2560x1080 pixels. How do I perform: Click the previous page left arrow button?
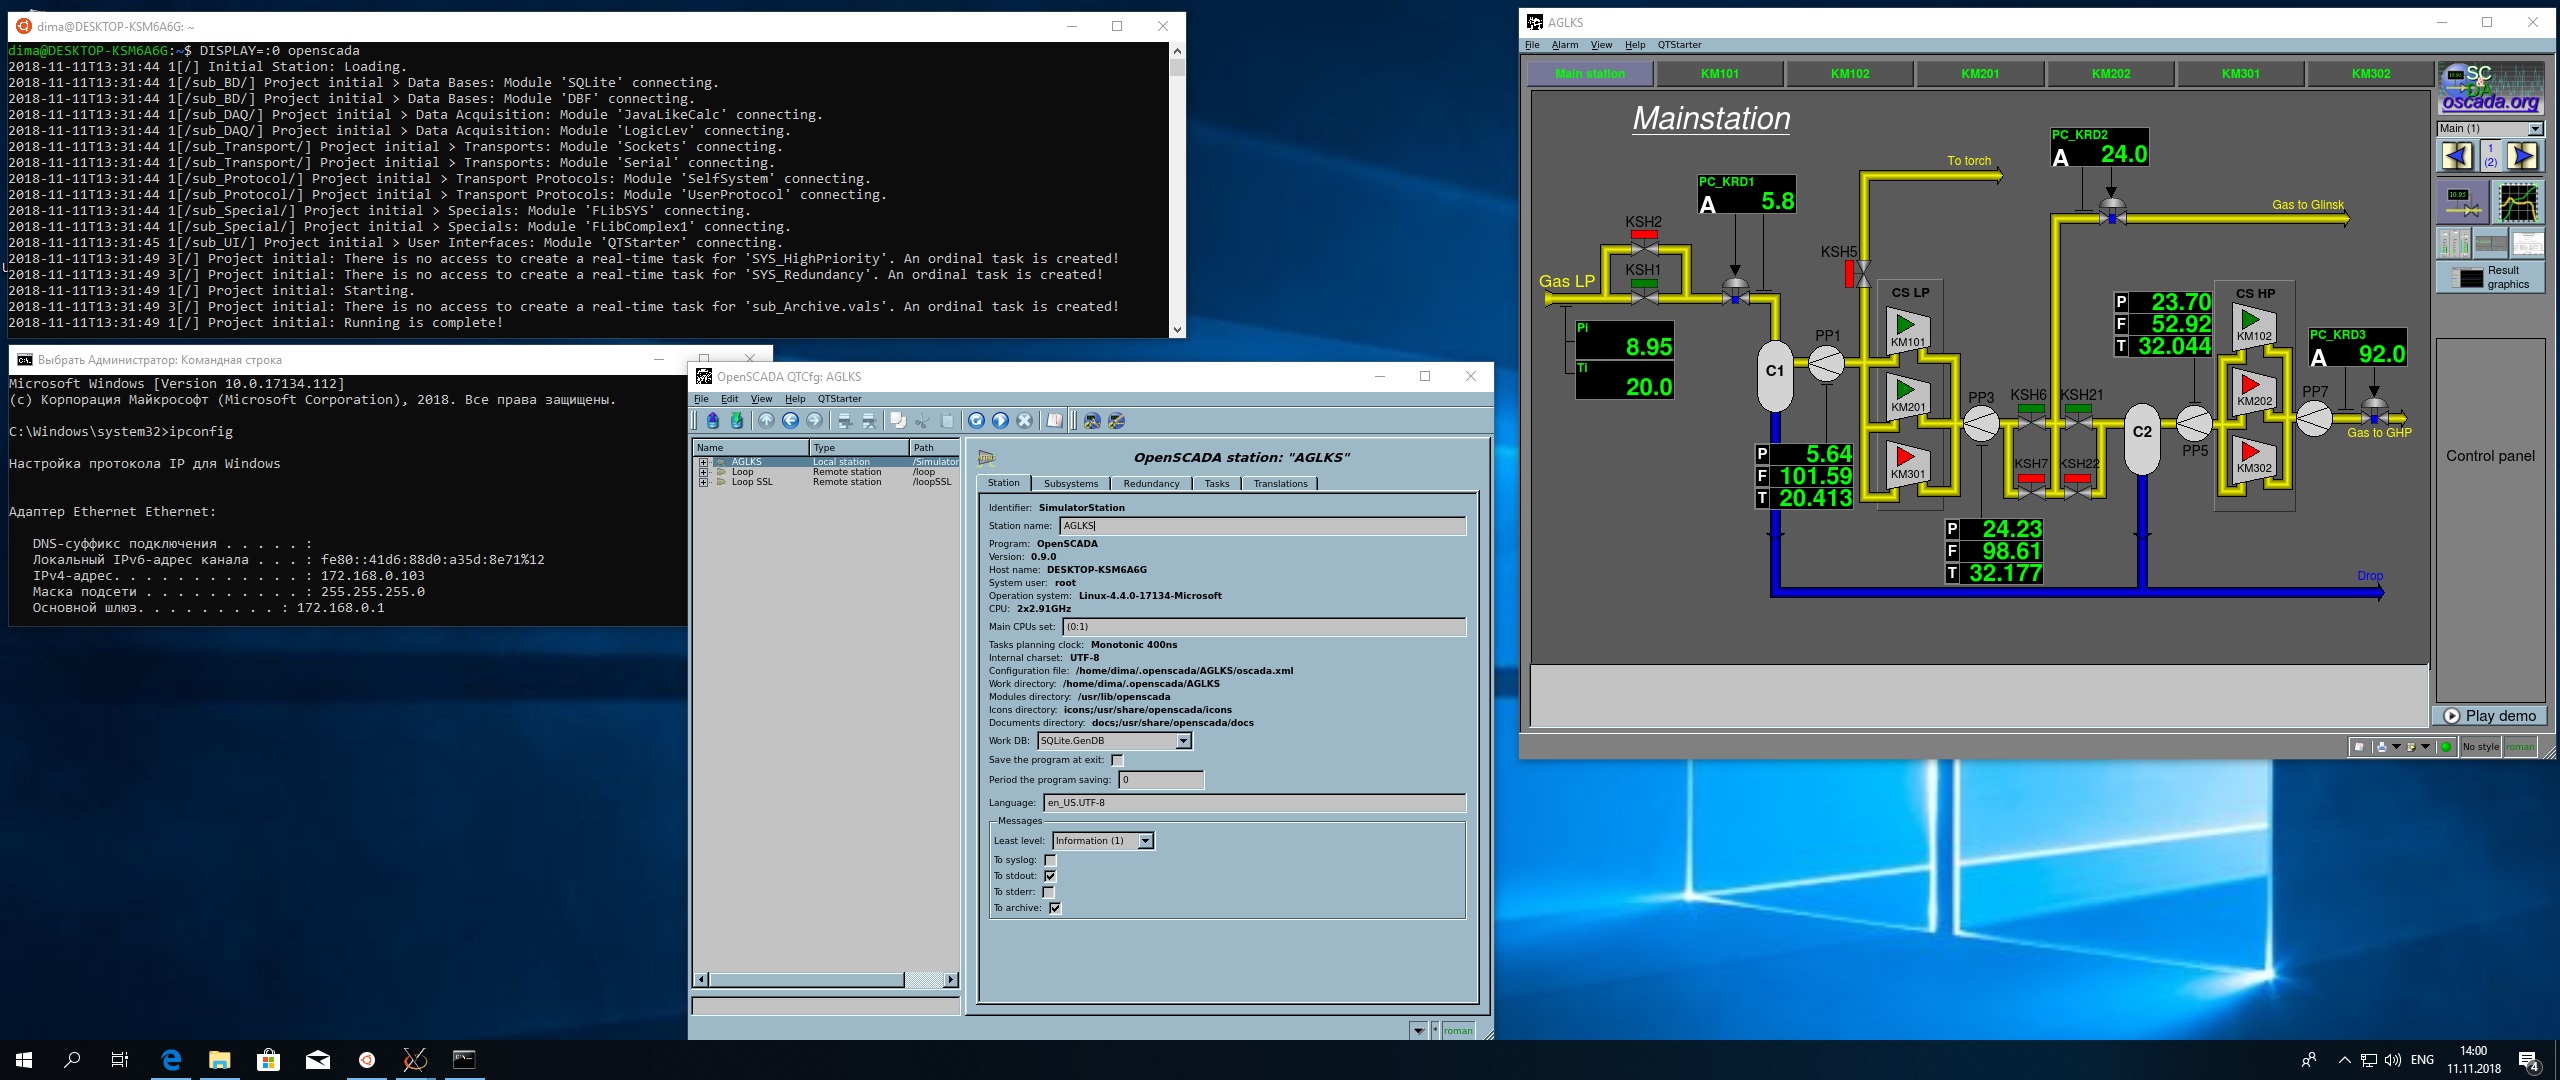coord(2457,156)
